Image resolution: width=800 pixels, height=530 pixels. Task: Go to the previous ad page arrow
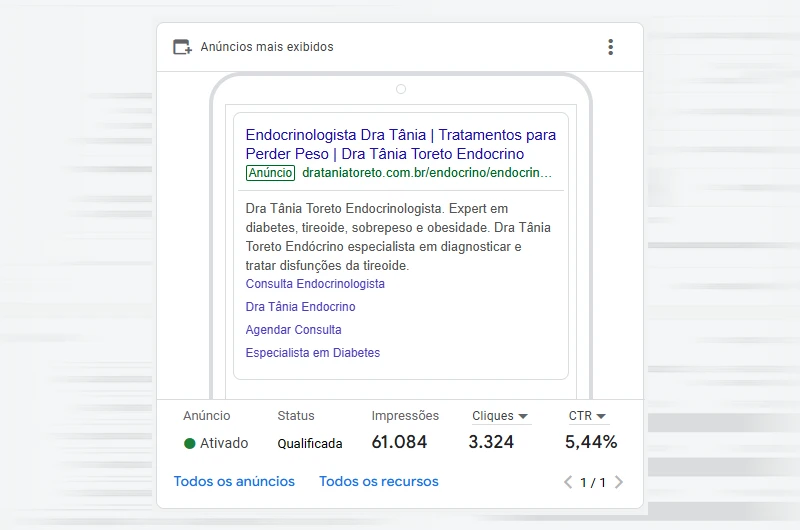568,482
